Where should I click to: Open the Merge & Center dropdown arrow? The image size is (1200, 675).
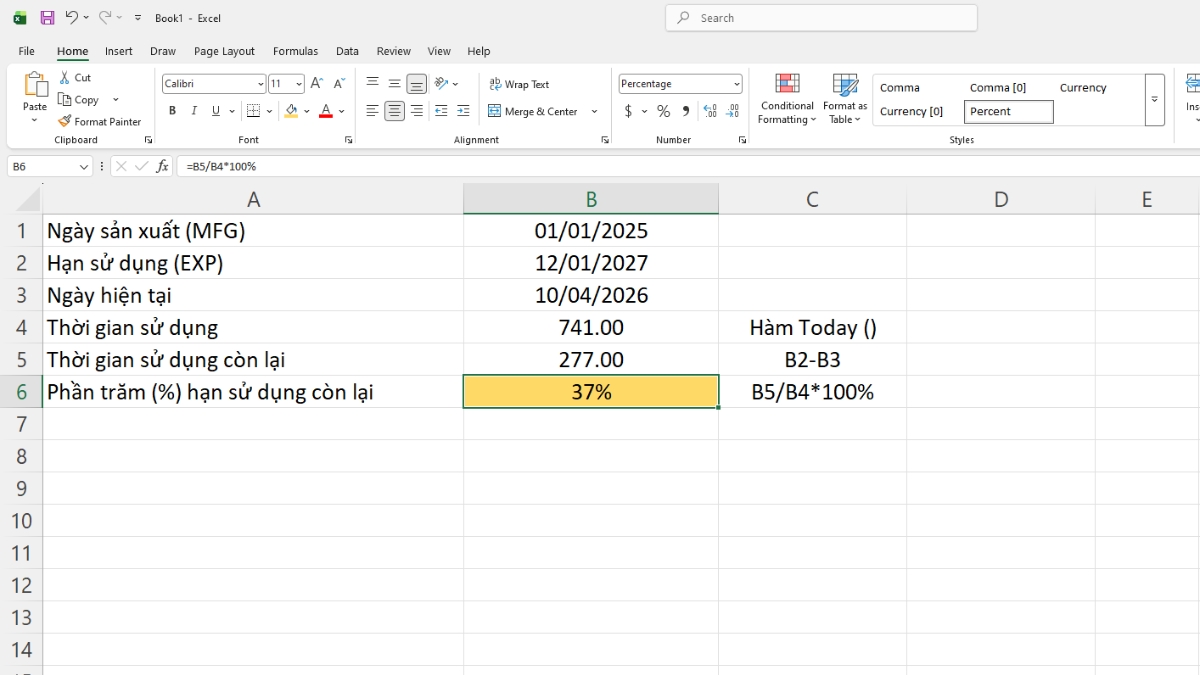[x=596, y=111]
